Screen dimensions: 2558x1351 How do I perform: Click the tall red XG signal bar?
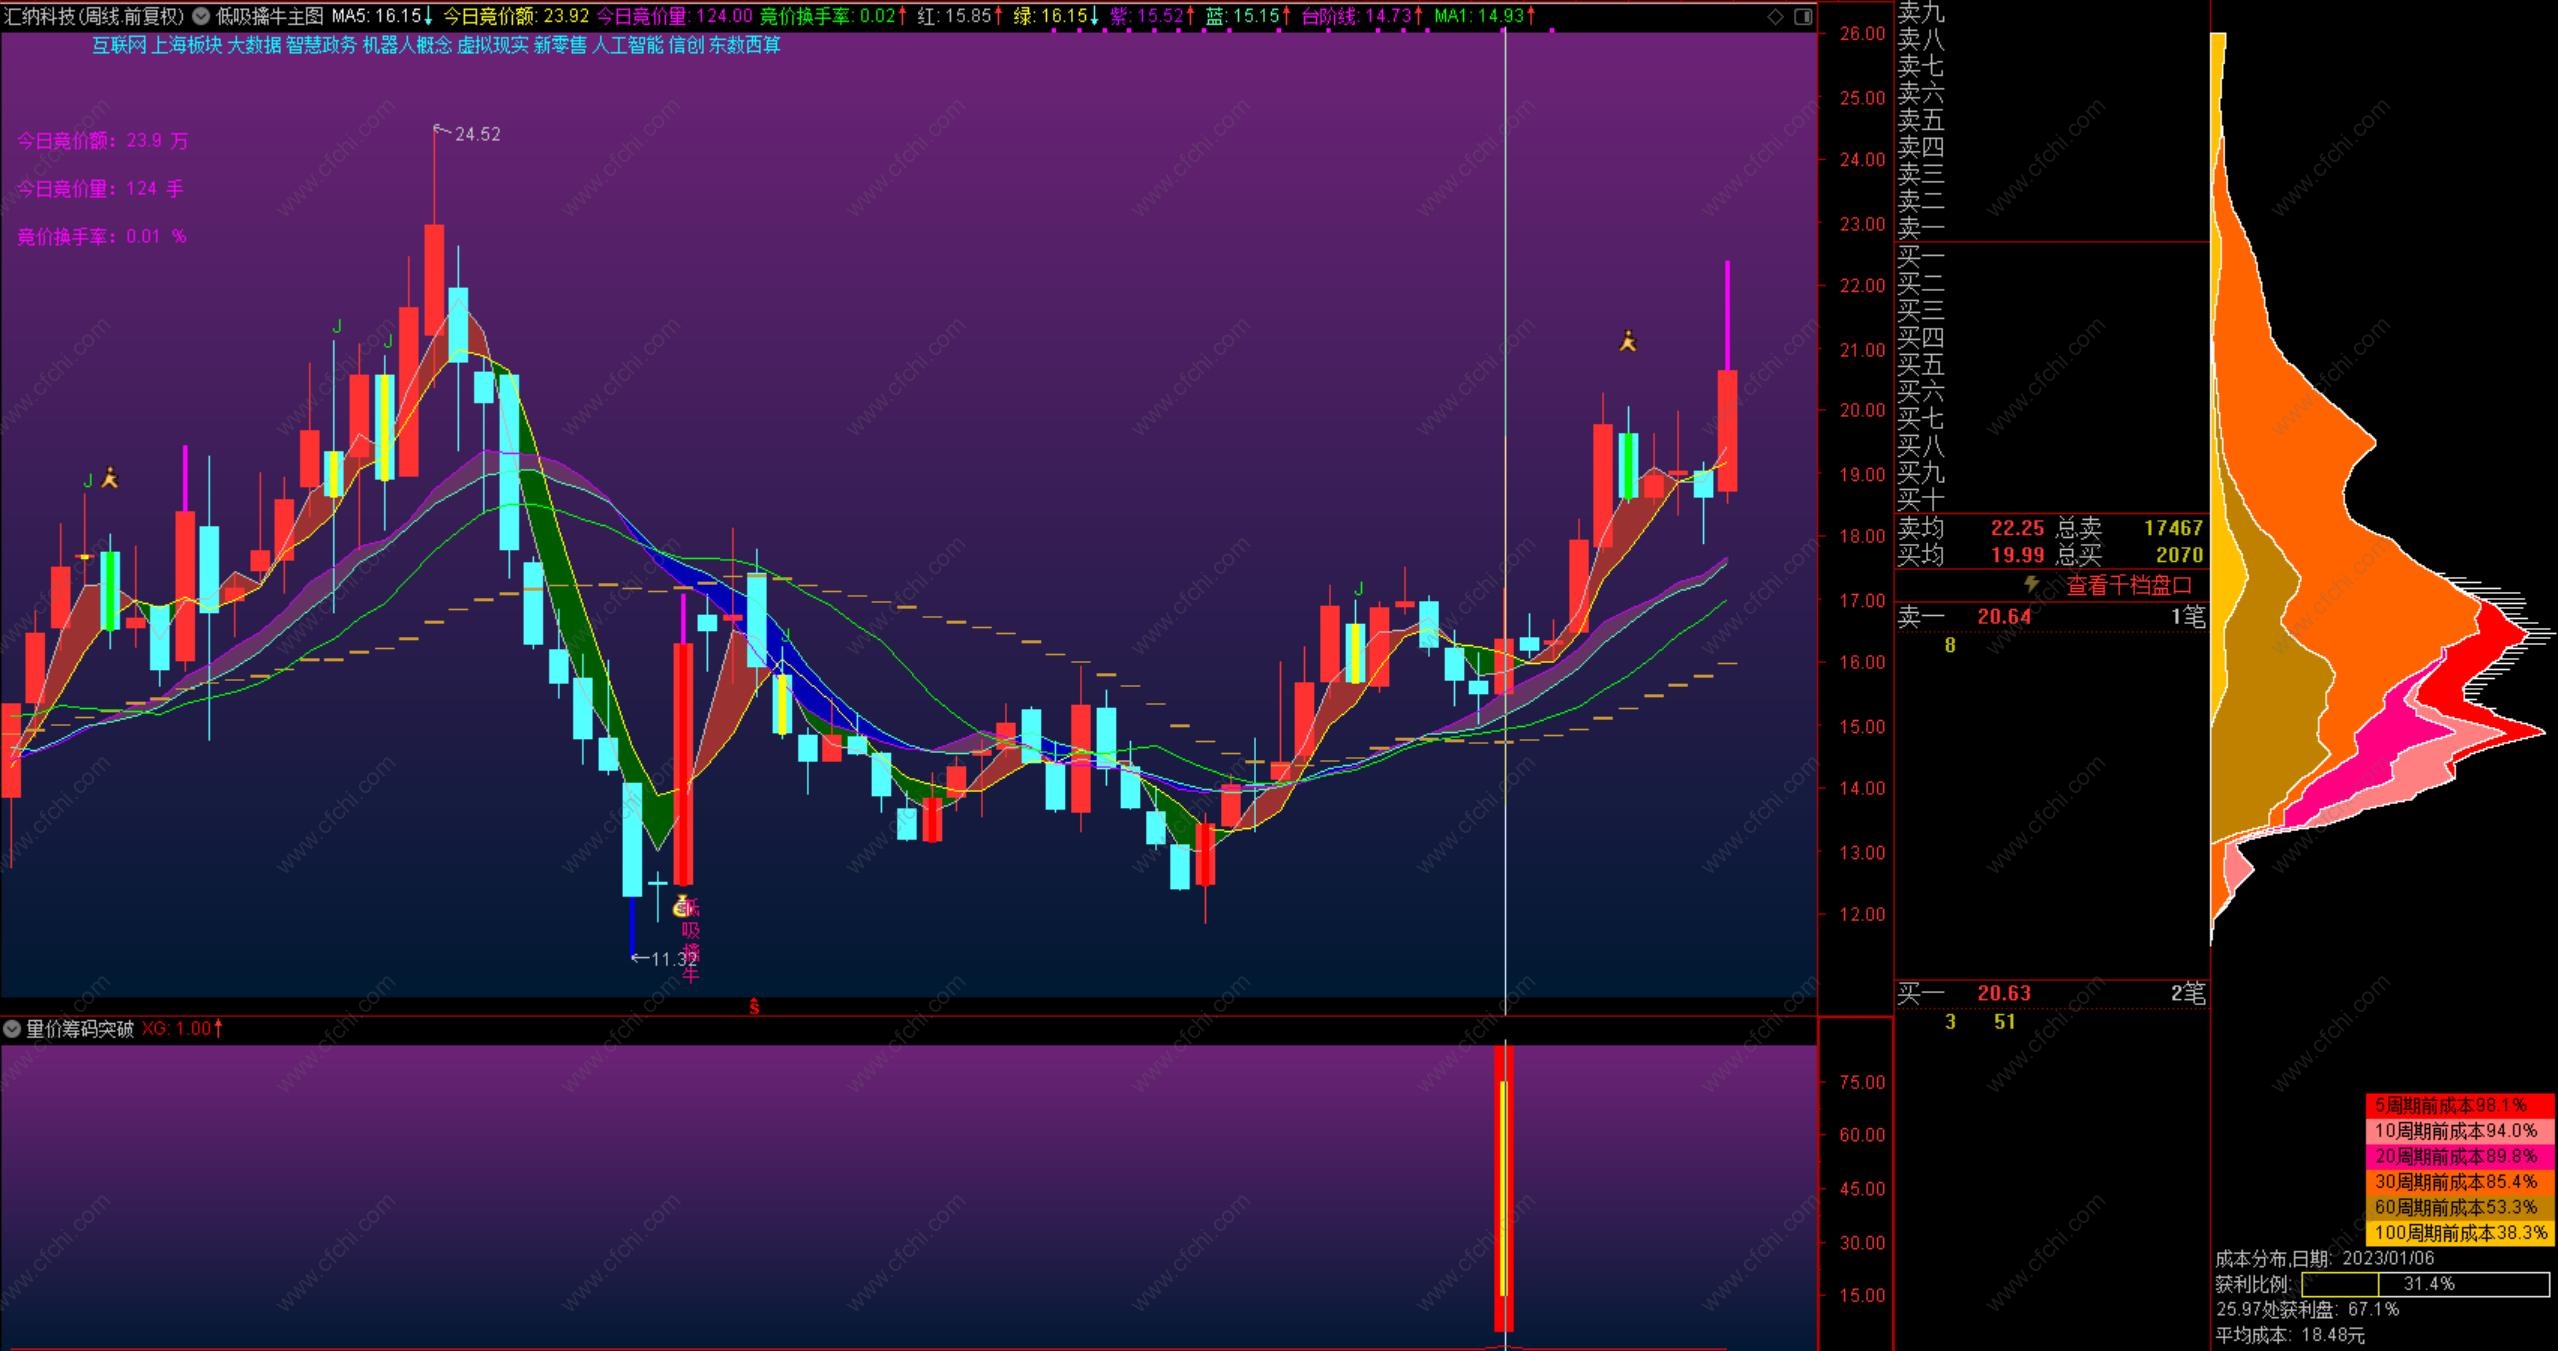pyautogui.click(x=1503, y=1188)
